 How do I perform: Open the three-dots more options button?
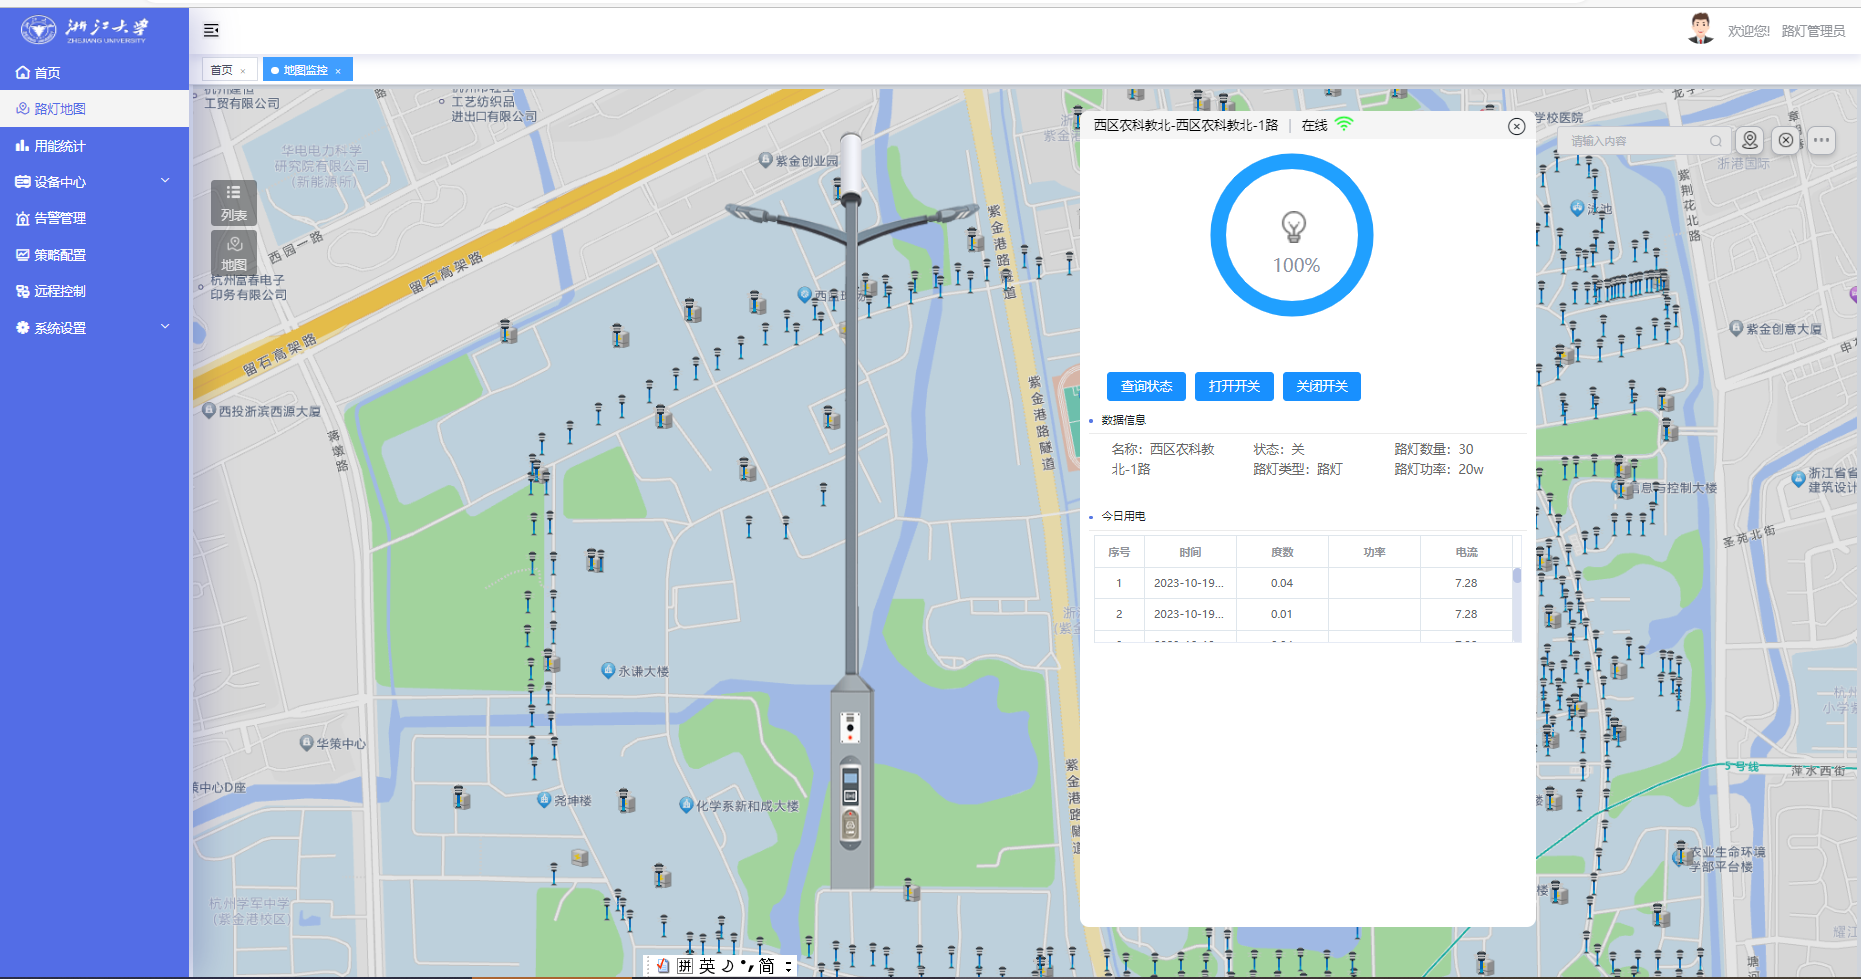1821,141
